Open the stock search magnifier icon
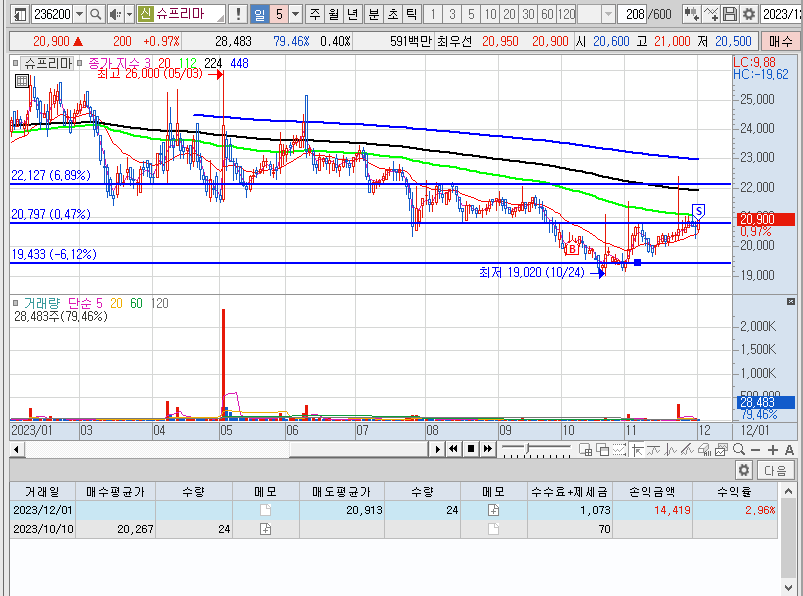Screen dimensions: 803x596 pyautogui.click(x=95, y=14)
